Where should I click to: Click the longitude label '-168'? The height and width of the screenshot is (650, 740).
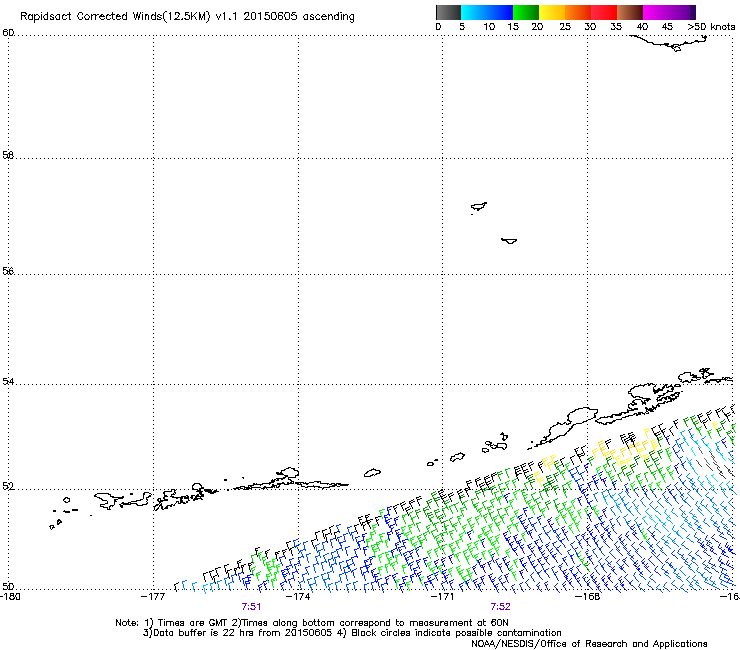point(587,596)
